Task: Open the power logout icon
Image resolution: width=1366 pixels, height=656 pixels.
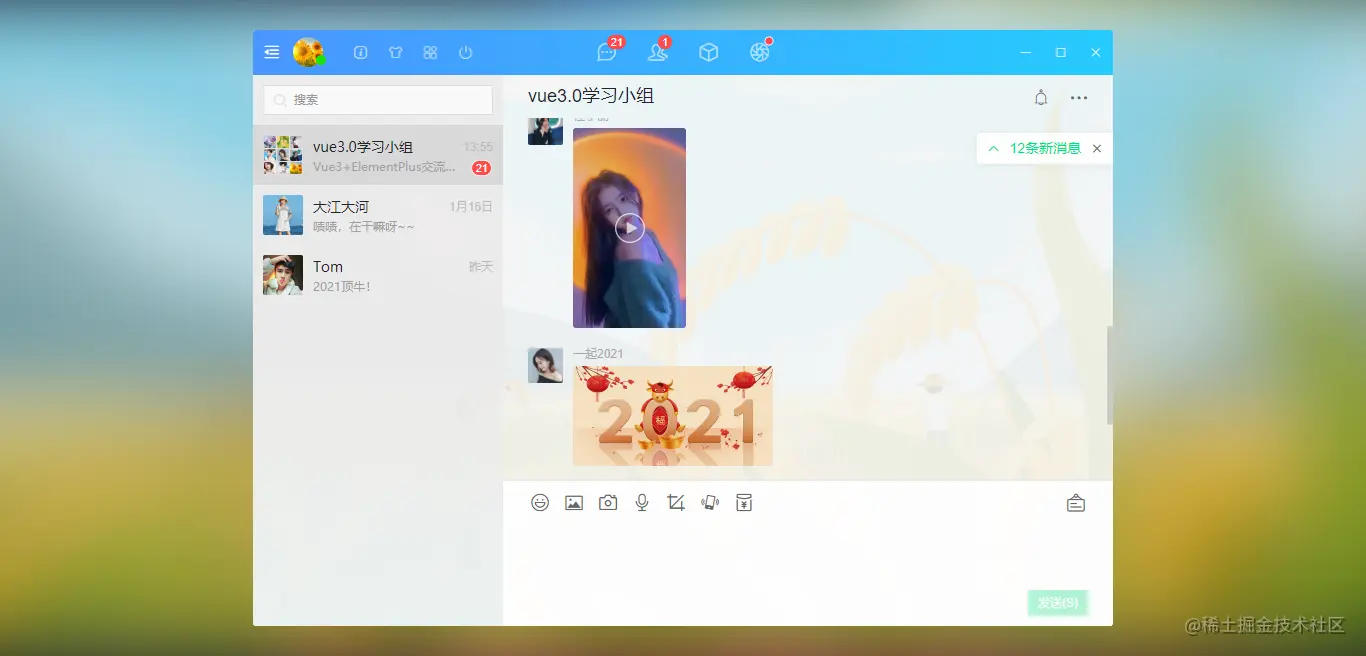Action: pyautogui.click(x=465, y=52)
